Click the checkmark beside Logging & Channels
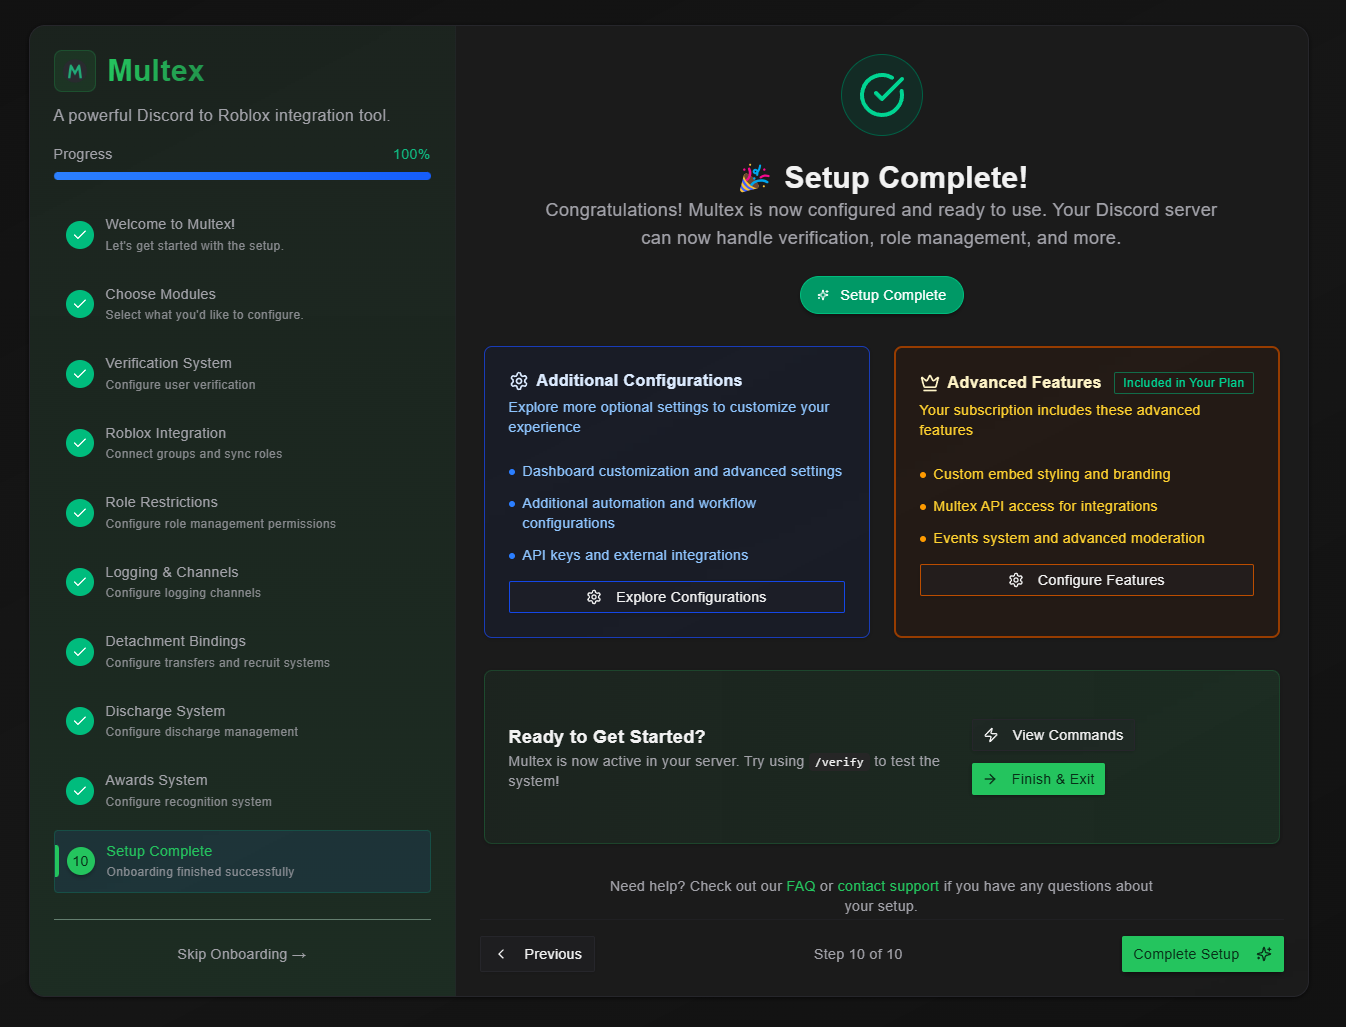The height and width of the screenshot is (1027, 1346). 80,582
